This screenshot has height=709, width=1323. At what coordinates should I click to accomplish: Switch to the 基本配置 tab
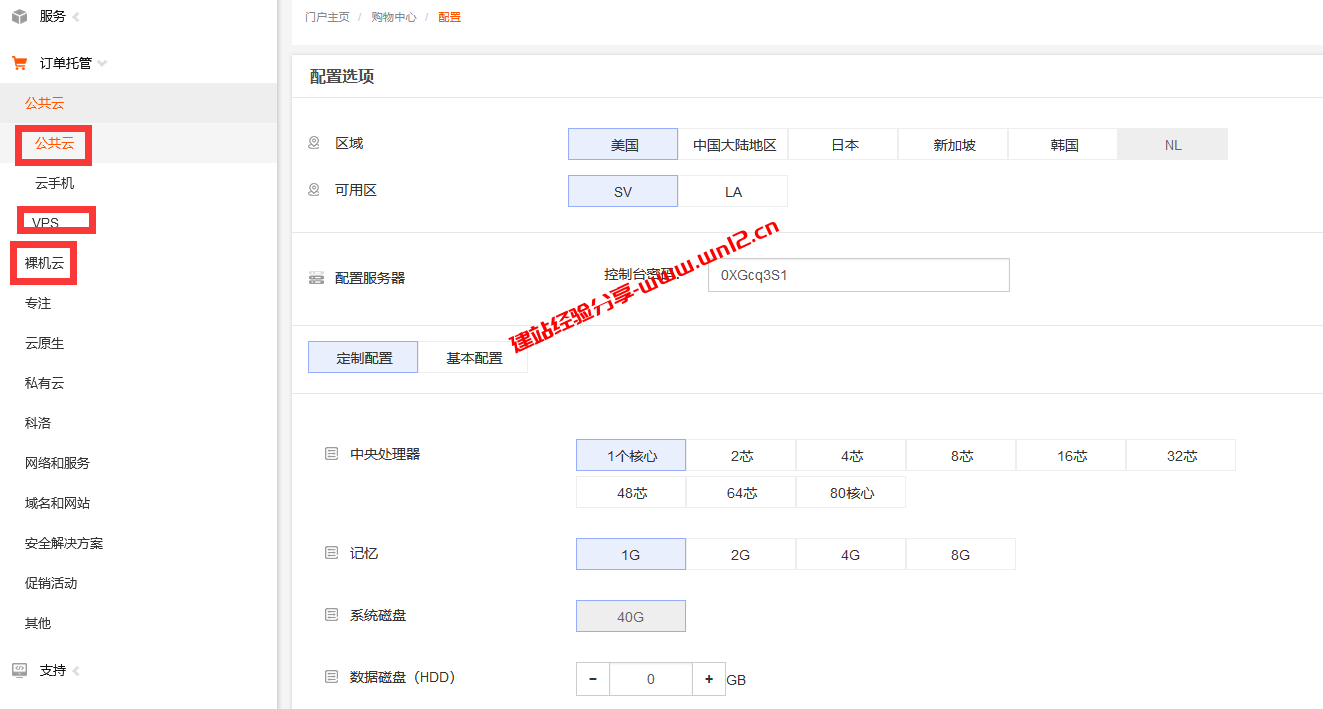click(x=474, y=358)
